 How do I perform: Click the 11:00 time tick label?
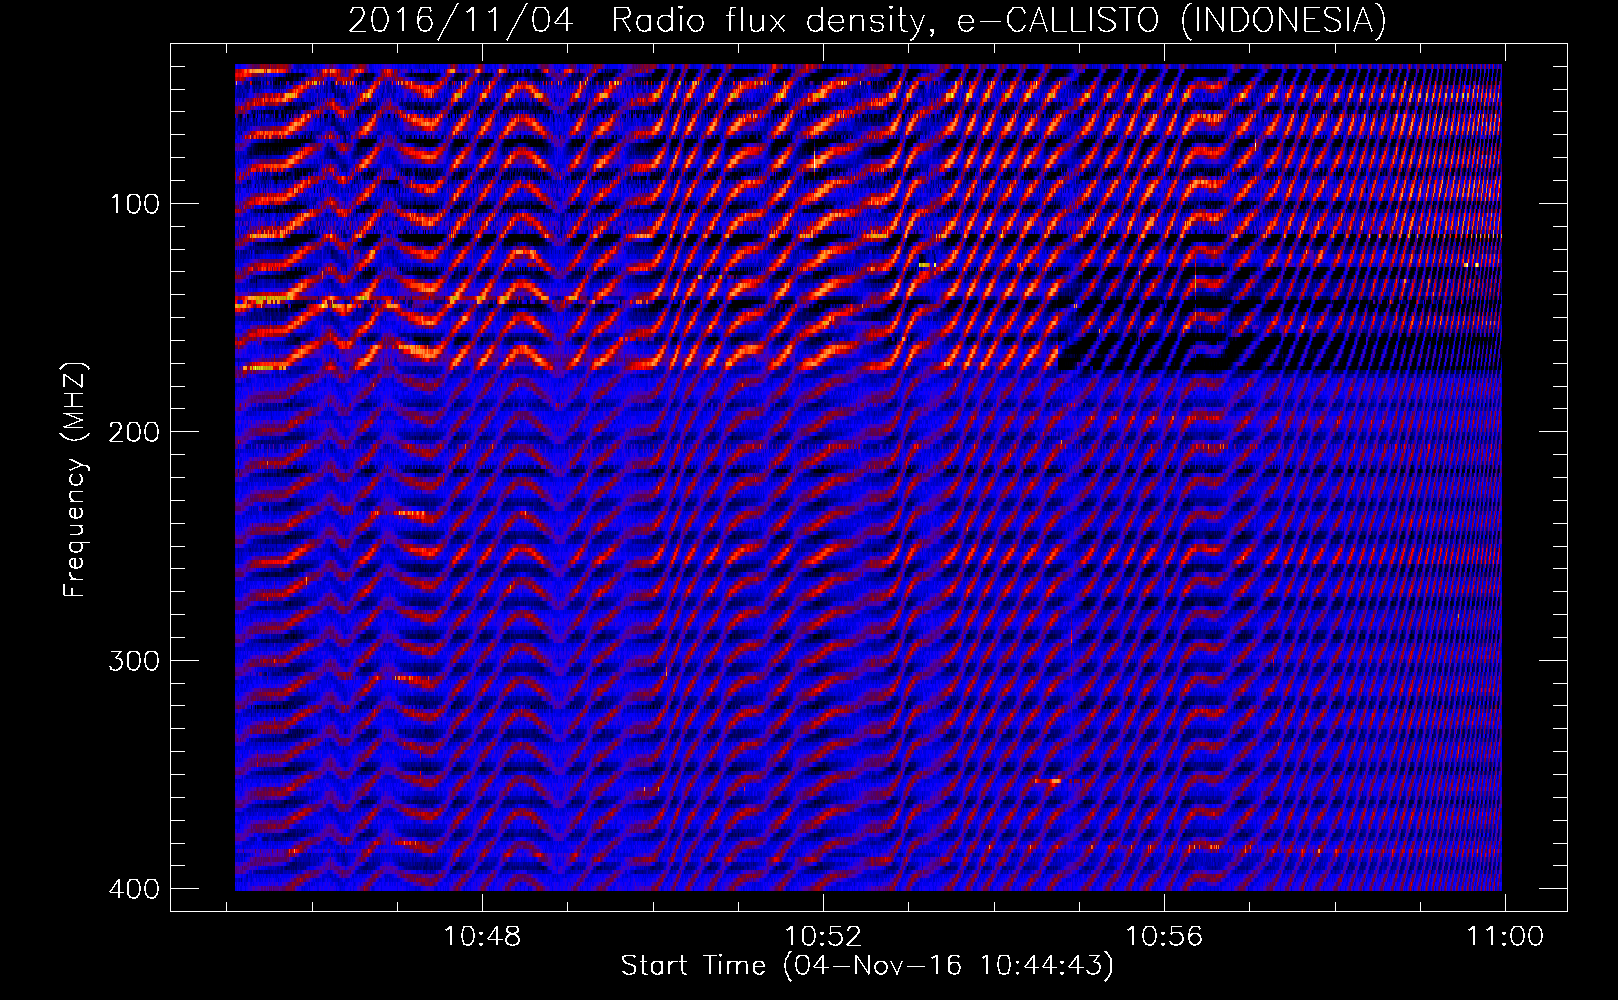coord(1505,937)
